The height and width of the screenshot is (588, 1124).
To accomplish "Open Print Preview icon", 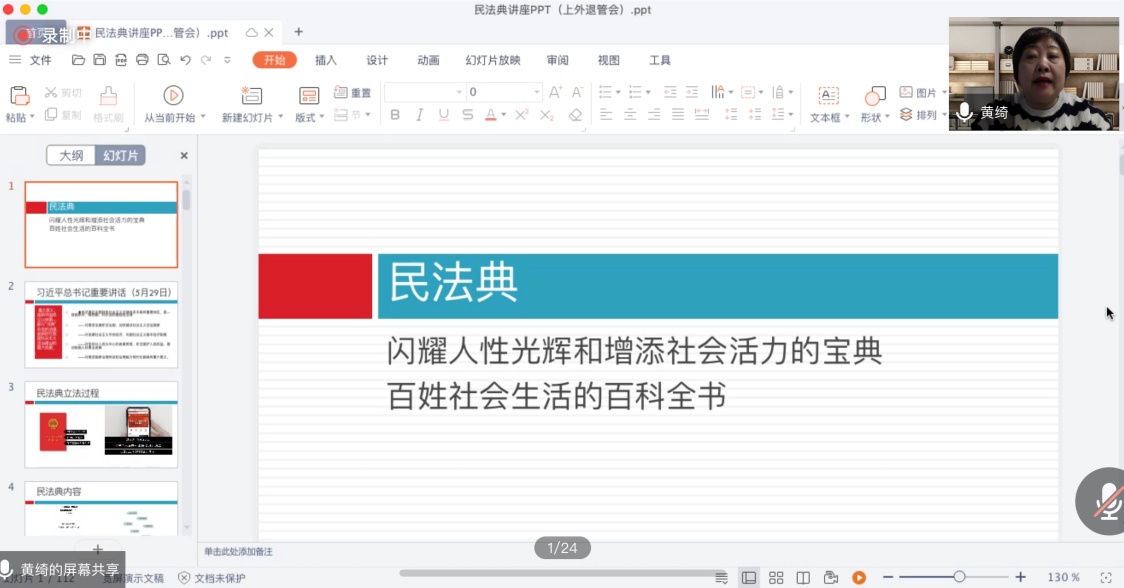I will tap(163, 60).
